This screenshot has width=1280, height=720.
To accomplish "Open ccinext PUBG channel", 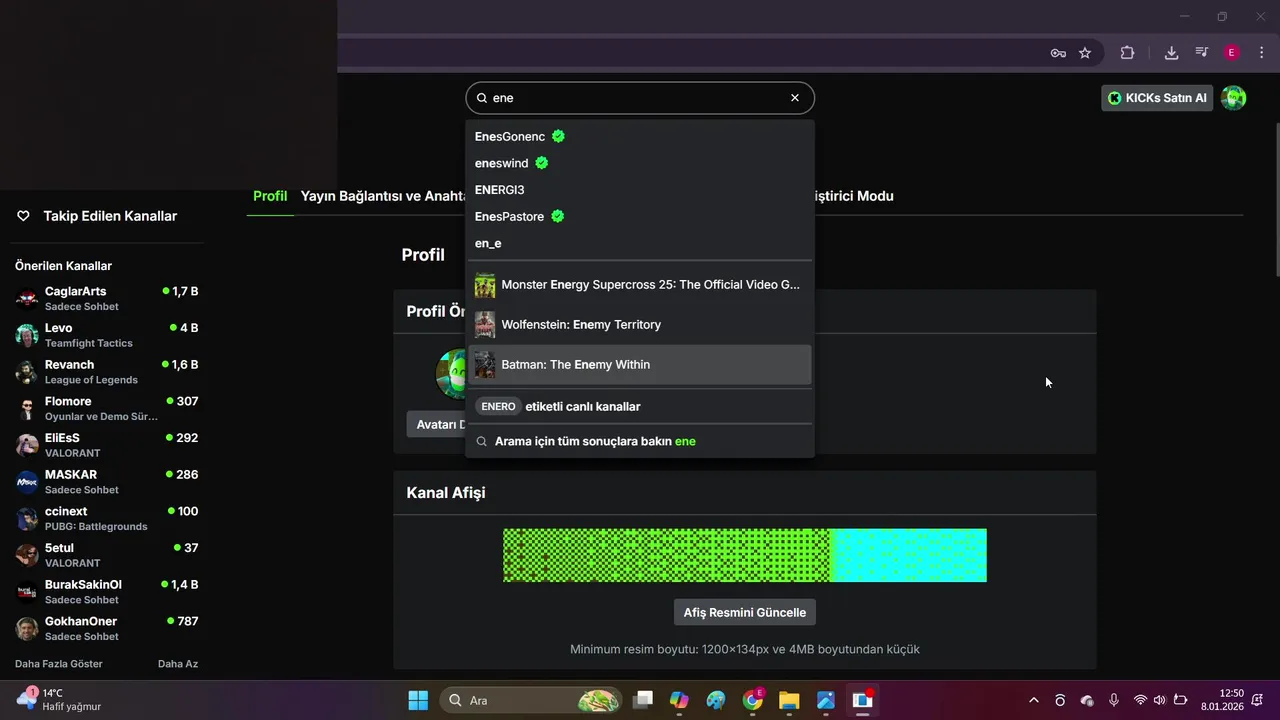I will (x=107, y=518).
